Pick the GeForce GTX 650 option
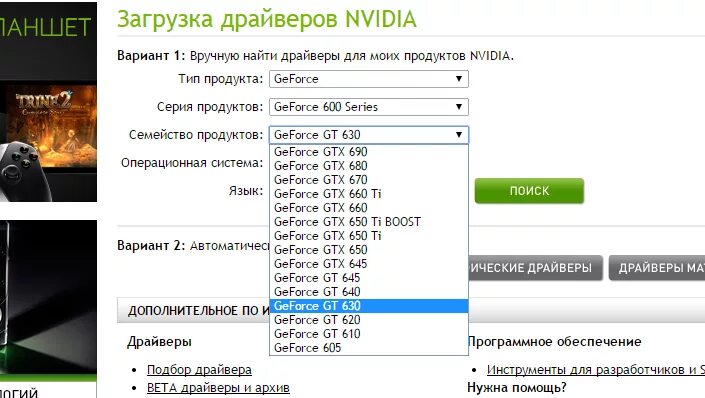Image resolution: width=705 pixels, height=398 pixels. click(x=369, y=250)
